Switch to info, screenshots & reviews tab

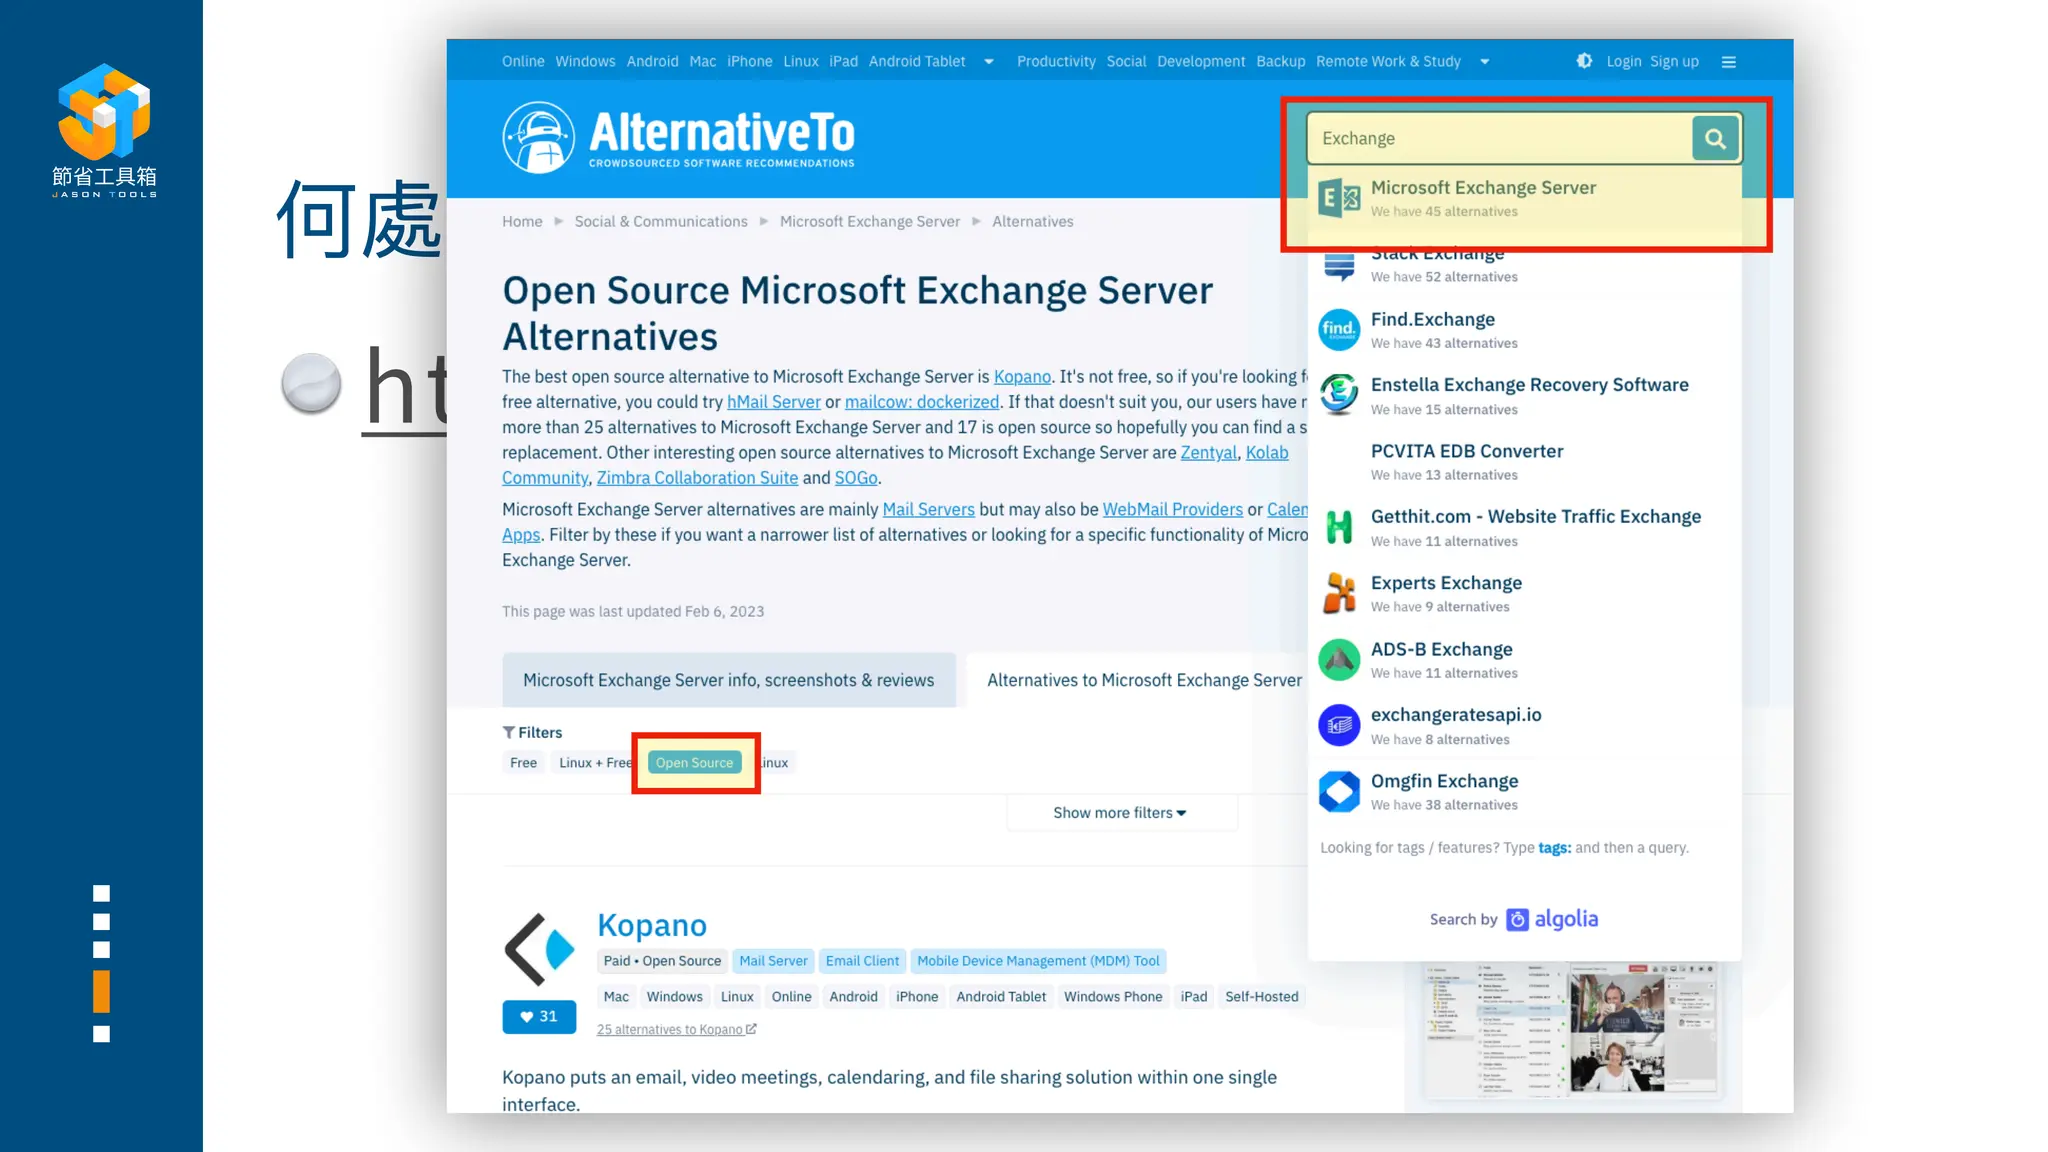click(x=729, y=680)
